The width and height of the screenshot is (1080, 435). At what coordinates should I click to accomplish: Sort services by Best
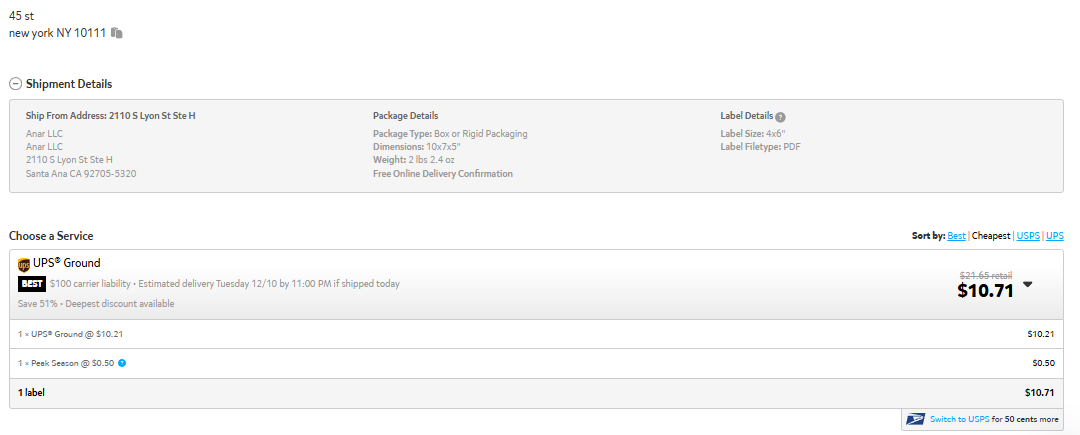(956, 236)
